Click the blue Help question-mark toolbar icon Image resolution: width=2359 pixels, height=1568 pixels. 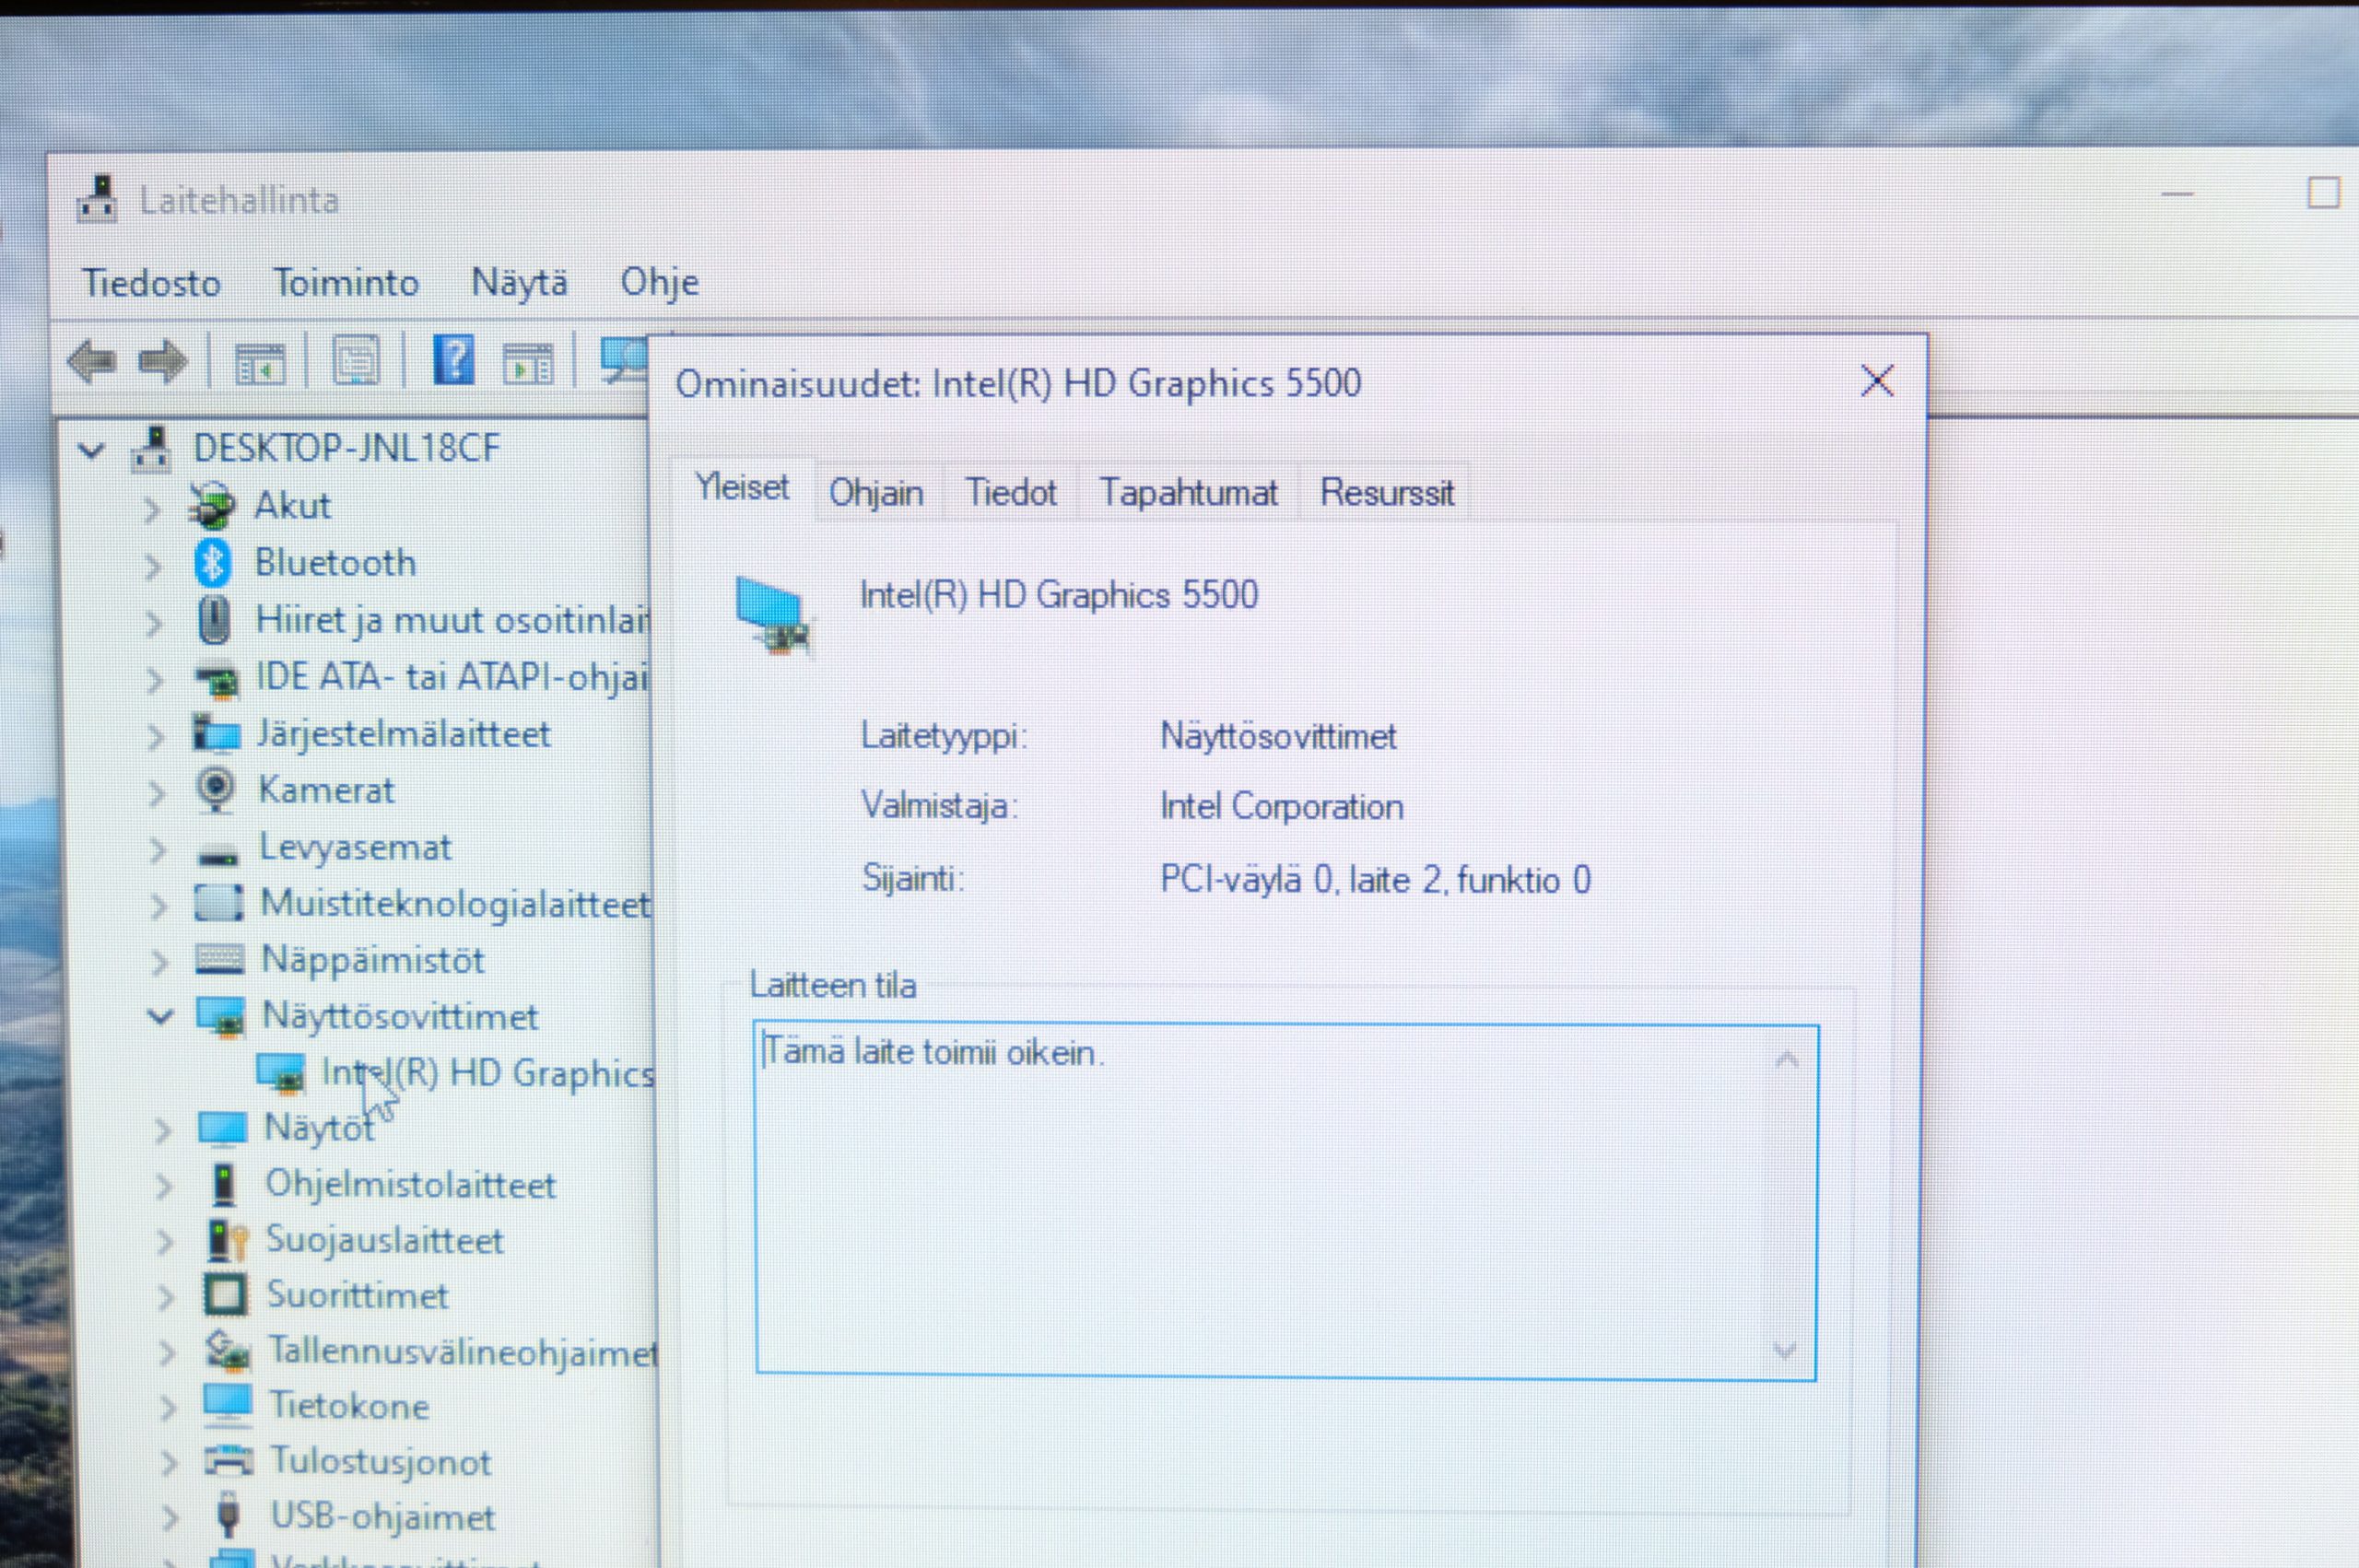coord(453,360)
